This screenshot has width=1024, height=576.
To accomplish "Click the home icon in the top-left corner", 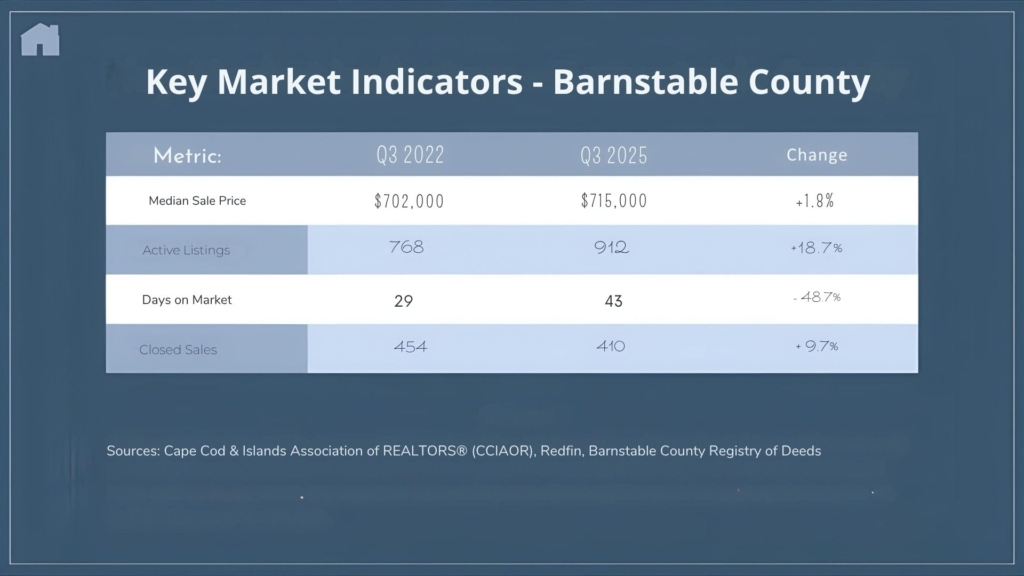I will tap(40, 40).
